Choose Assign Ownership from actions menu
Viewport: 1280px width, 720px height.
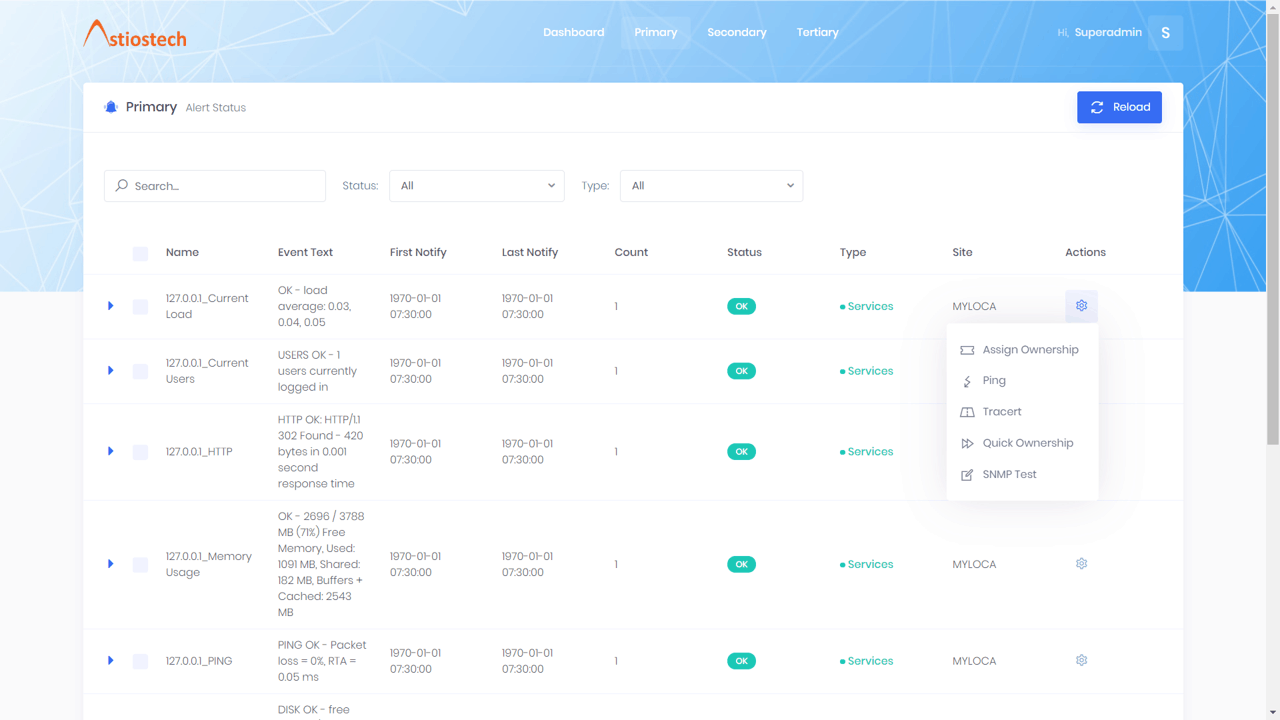click(x=1022, y=350)
